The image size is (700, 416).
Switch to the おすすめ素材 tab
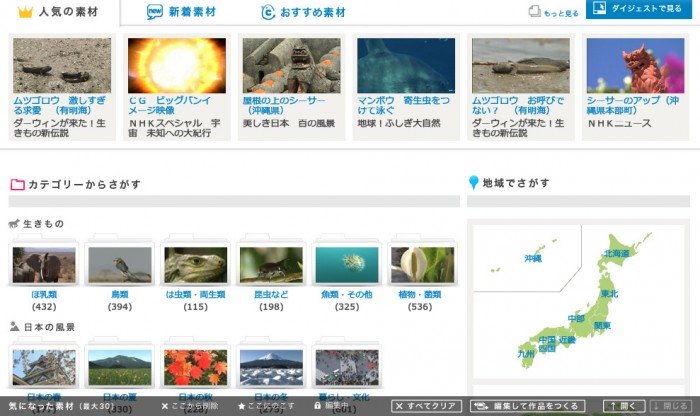[x=303, y=12]
